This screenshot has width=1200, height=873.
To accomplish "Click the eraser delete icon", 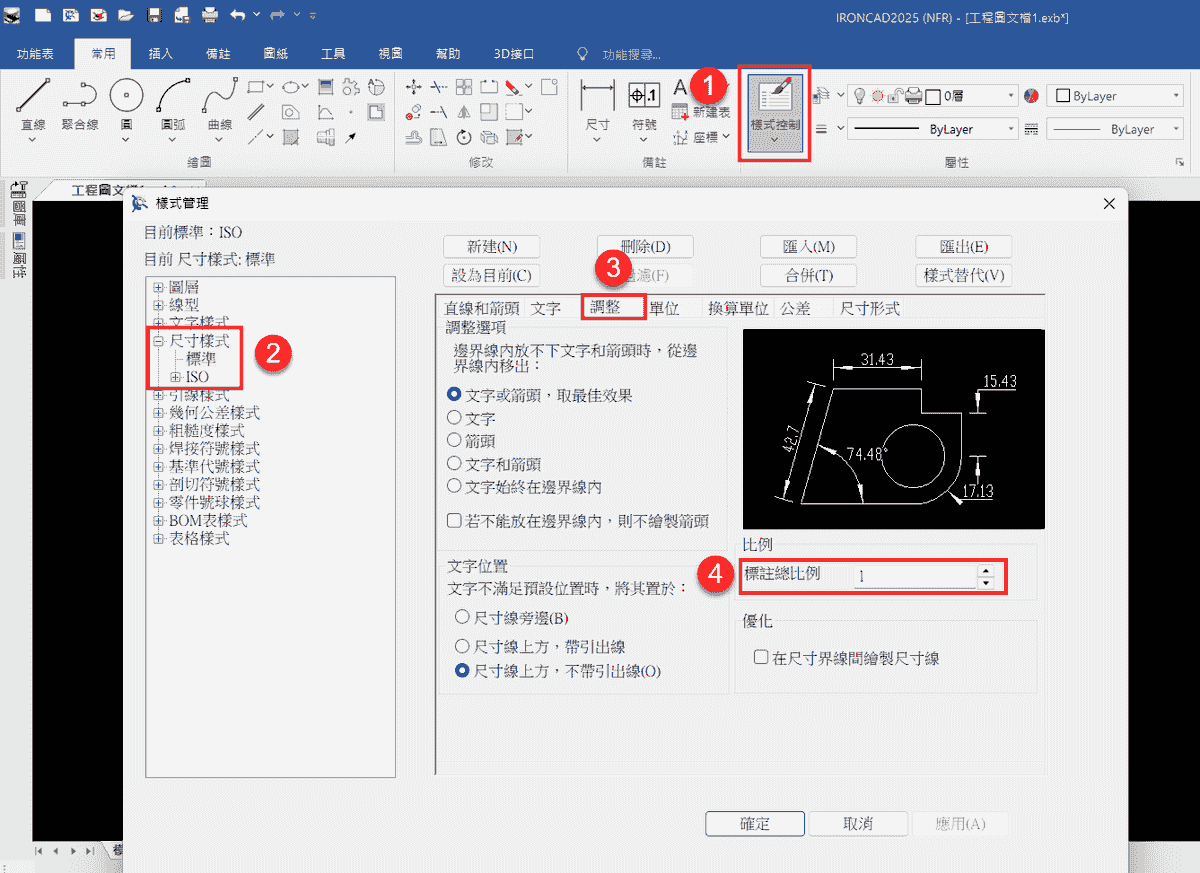I will click(x=514, y=87).
